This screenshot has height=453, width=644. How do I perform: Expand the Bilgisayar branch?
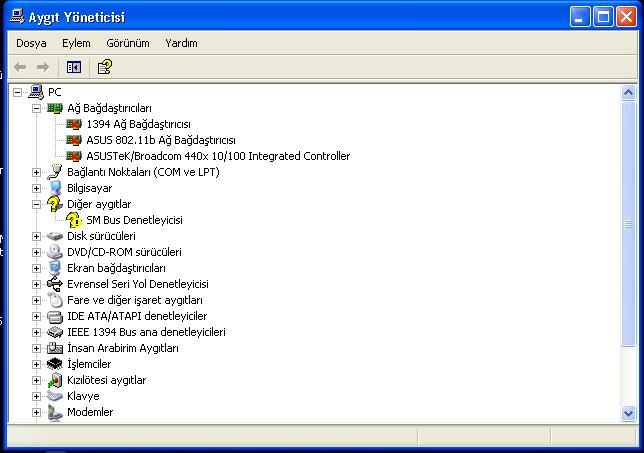[x=37, y=189]
